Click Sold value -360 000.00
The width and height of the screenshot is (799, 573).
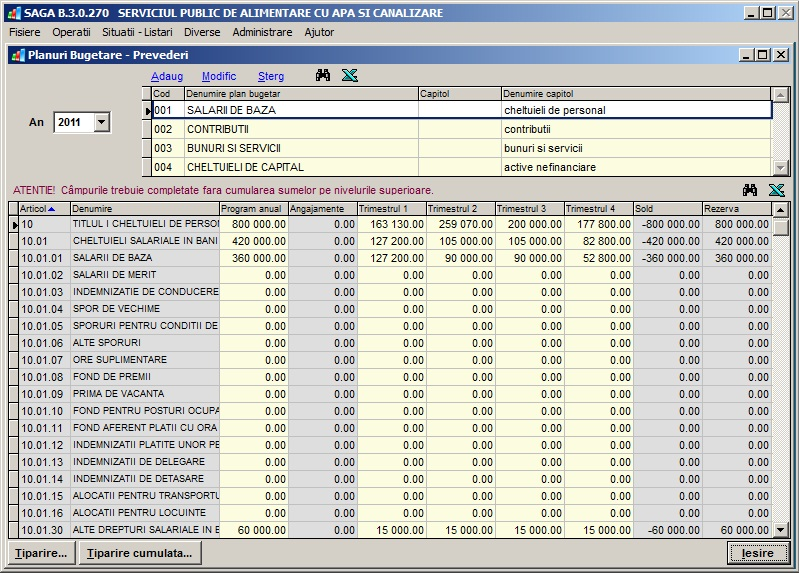(668, 258)
